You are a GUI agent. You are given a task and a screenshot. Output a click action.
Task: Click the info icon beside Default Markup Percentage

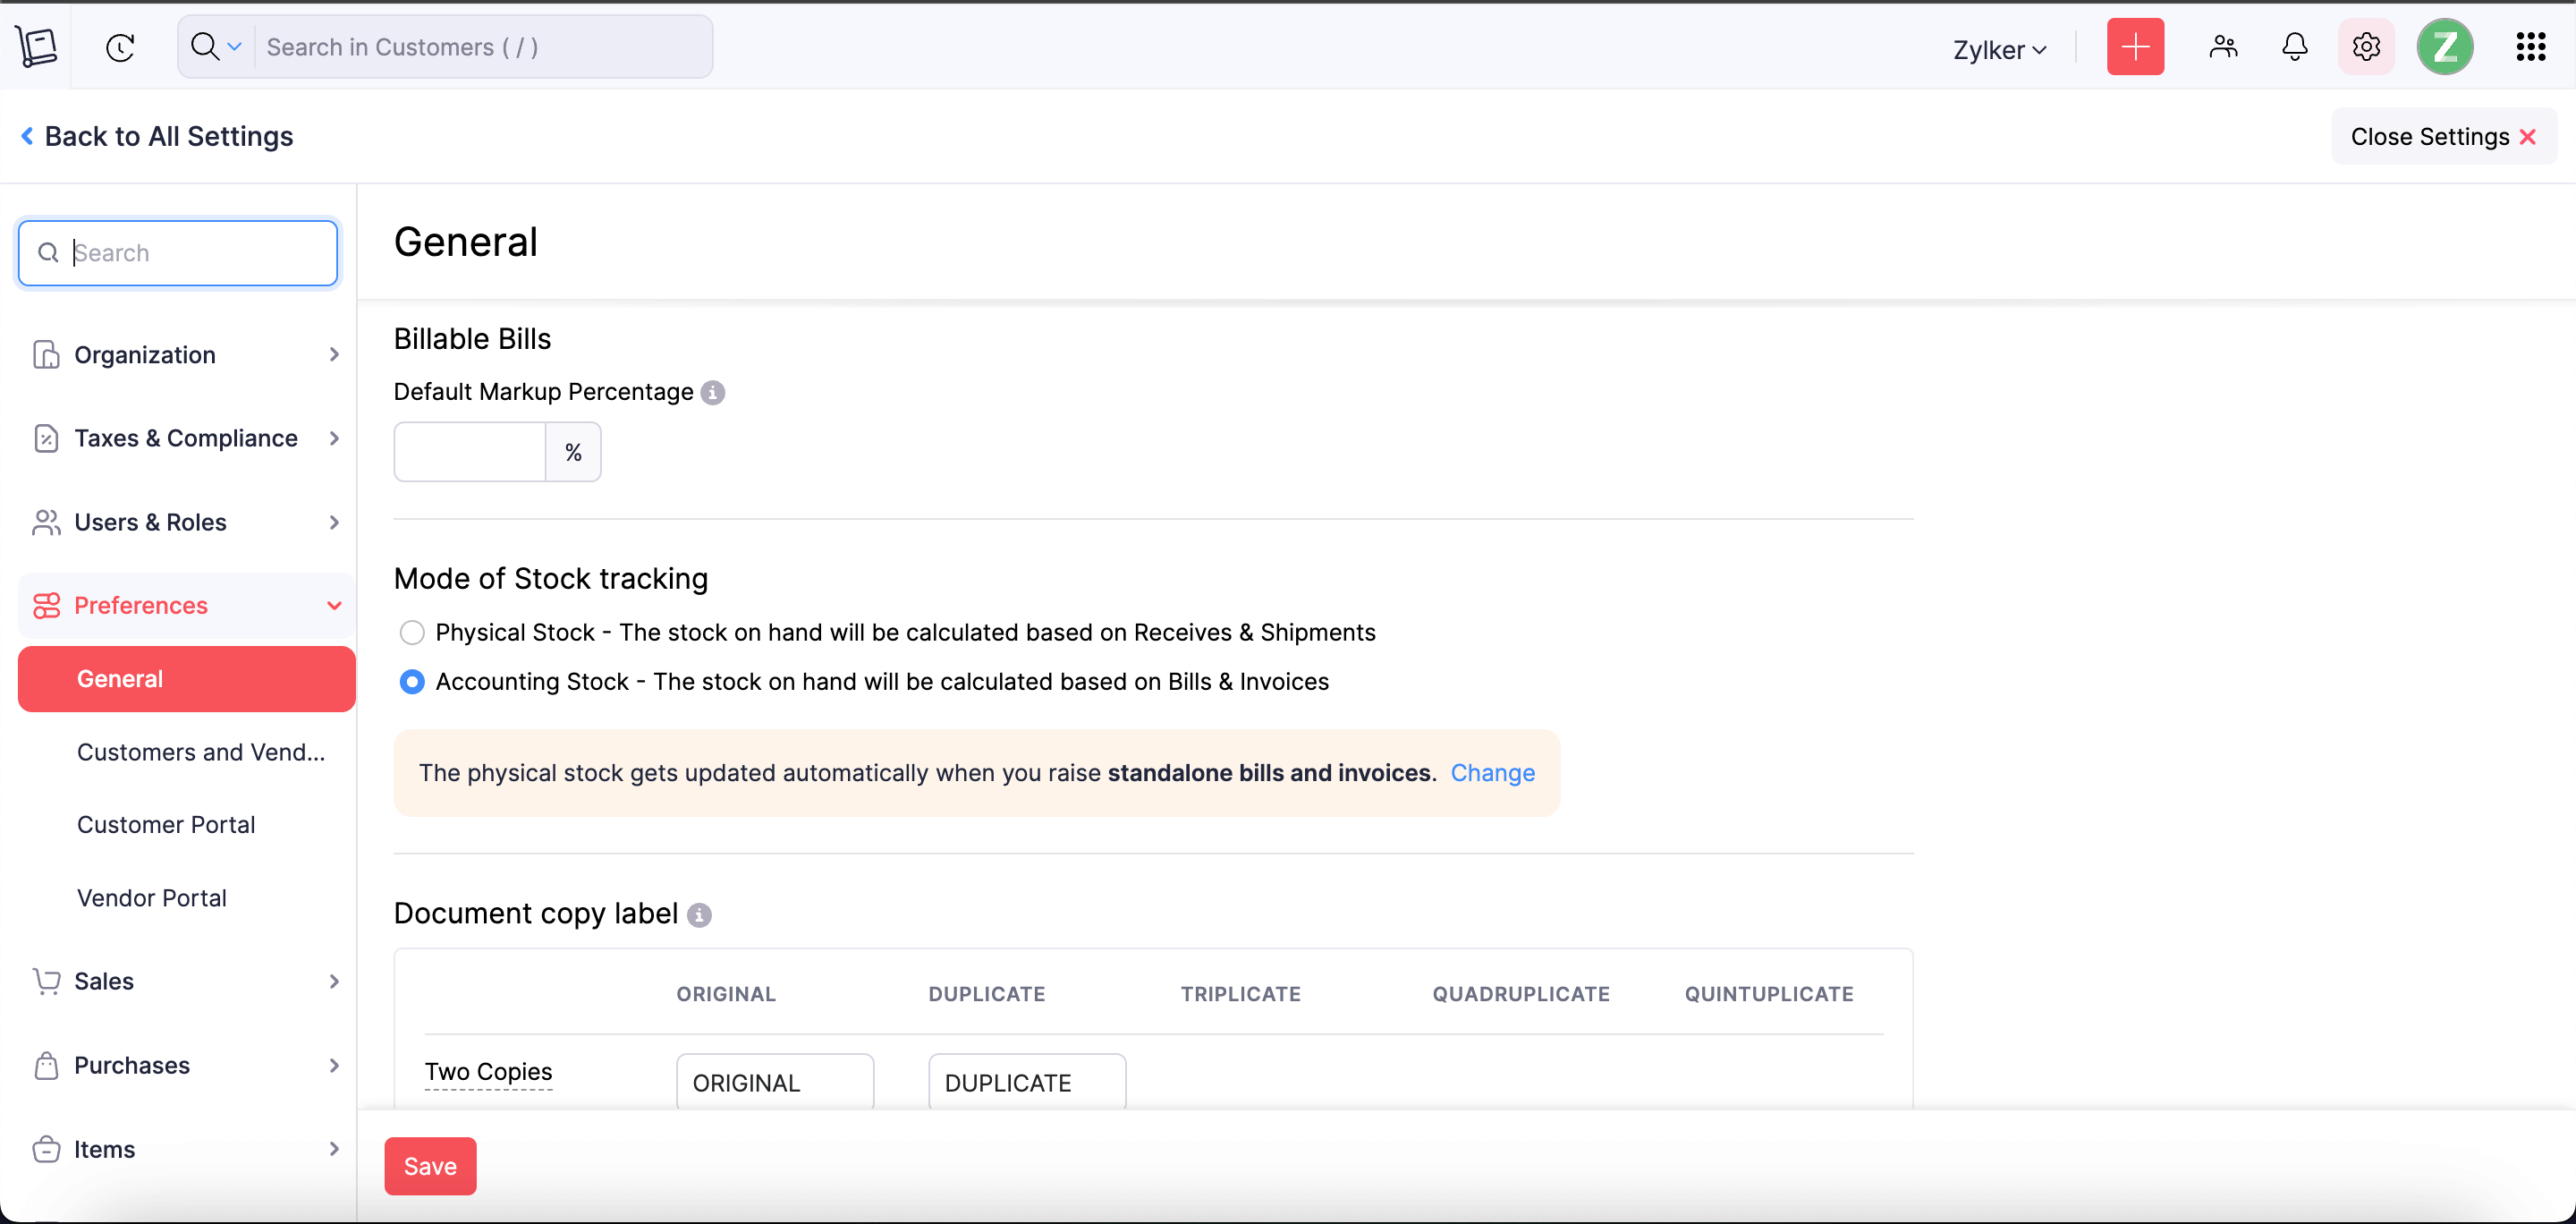pos(712,393)
